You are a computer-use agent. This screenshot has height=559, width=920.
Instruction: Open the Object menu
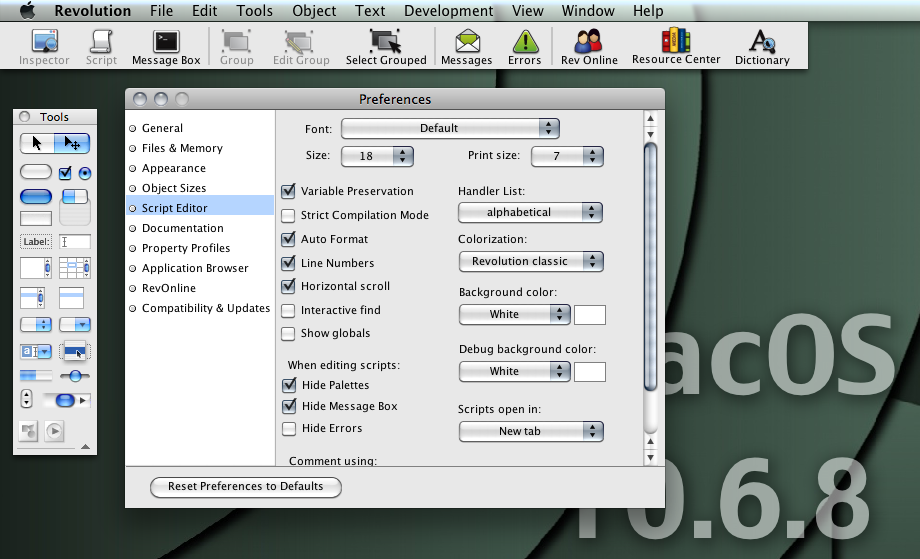[314, 11]
